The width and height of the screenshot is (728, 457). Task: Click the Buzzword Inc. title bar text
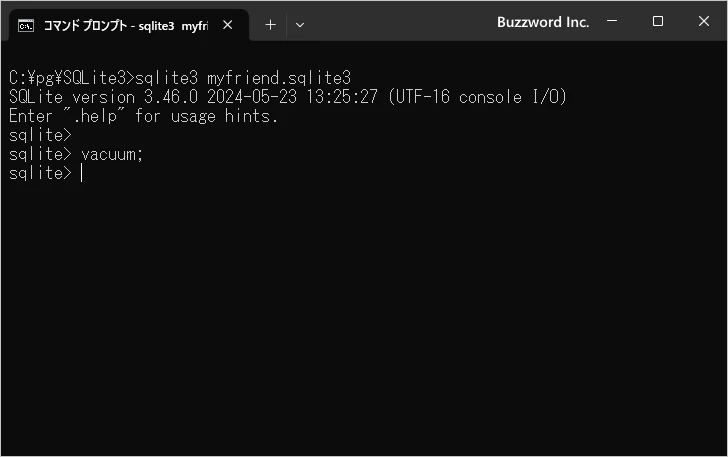point(542,22)
